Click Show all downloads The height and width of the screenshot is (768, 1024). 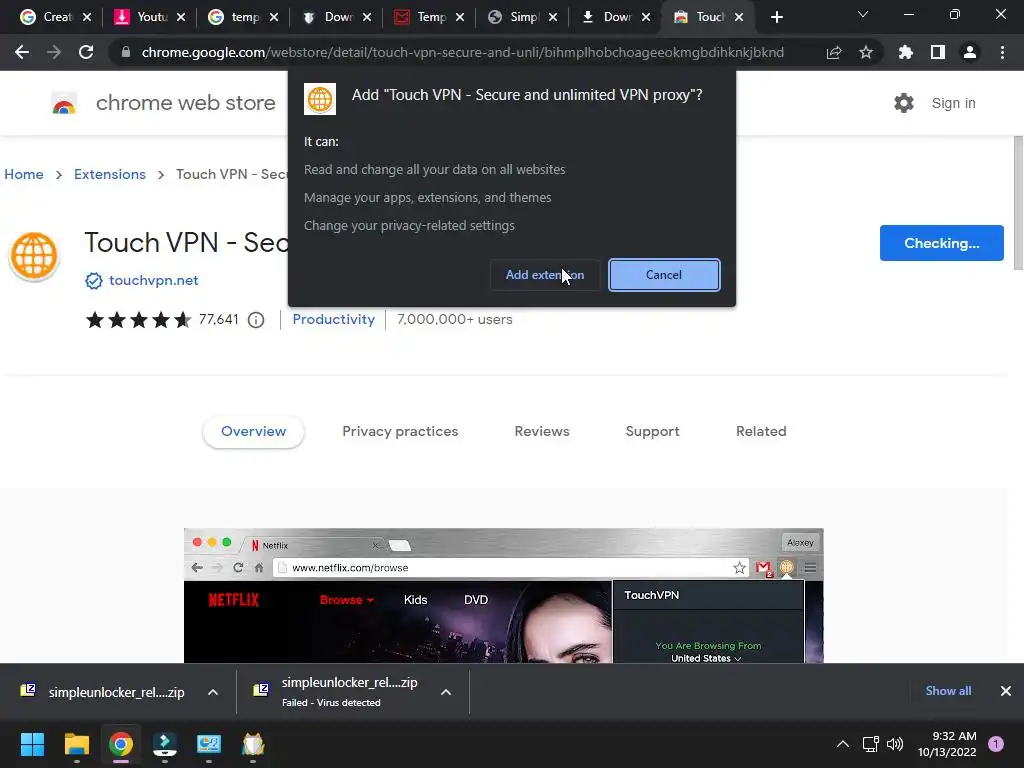point(948,691)
